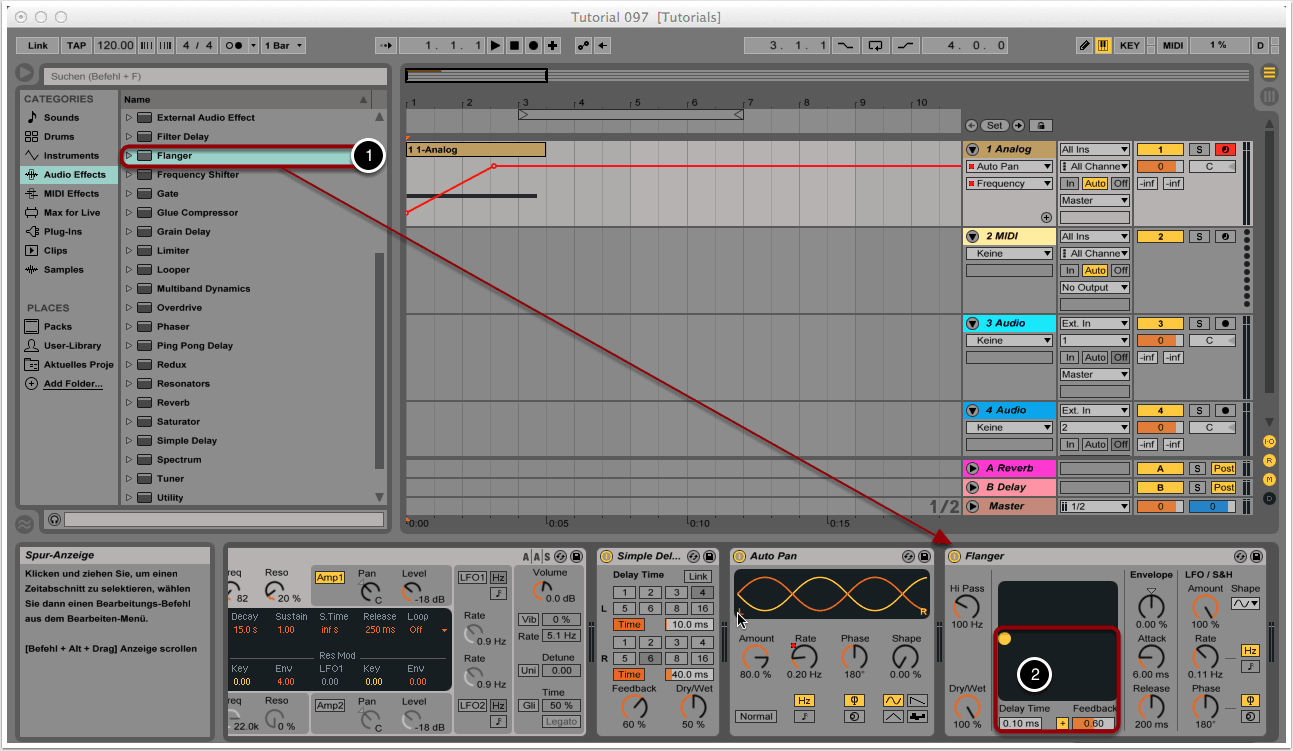1293x751 pixels.
Task: Select the MIDI Effects category
Action: click(70, 194)
